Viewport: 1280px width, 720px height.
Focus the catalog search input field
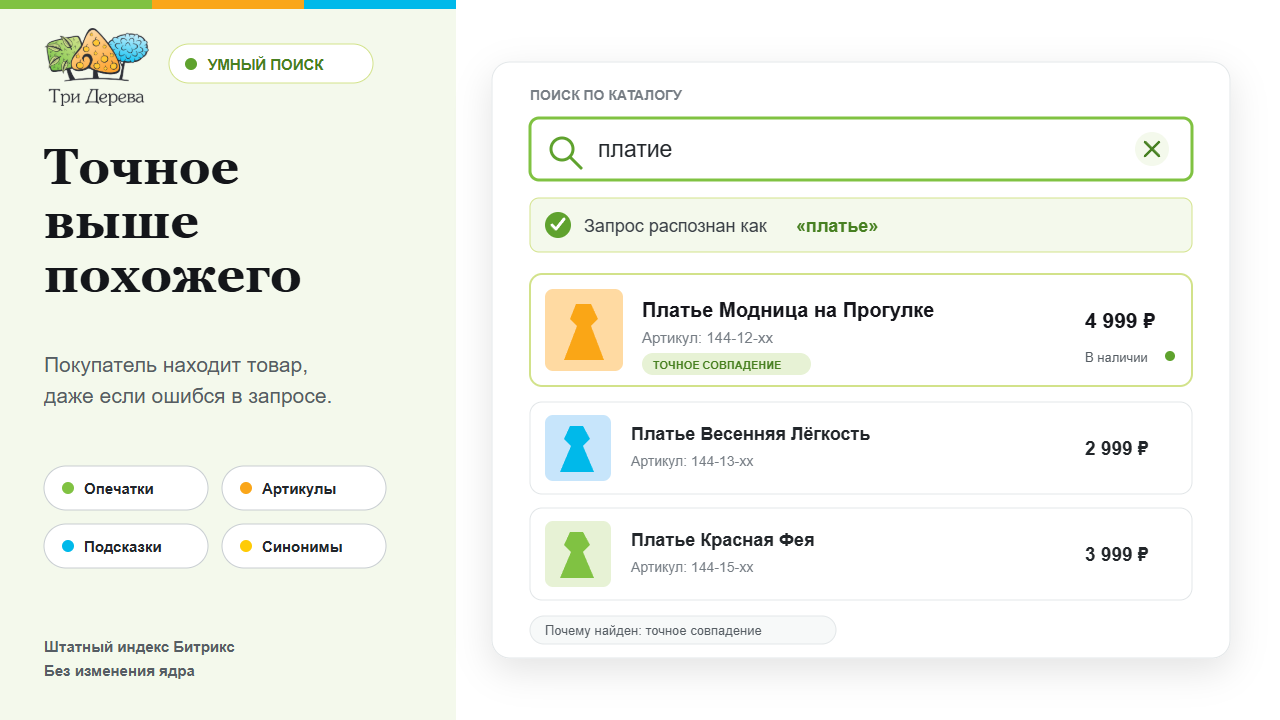tap(861, 149)
